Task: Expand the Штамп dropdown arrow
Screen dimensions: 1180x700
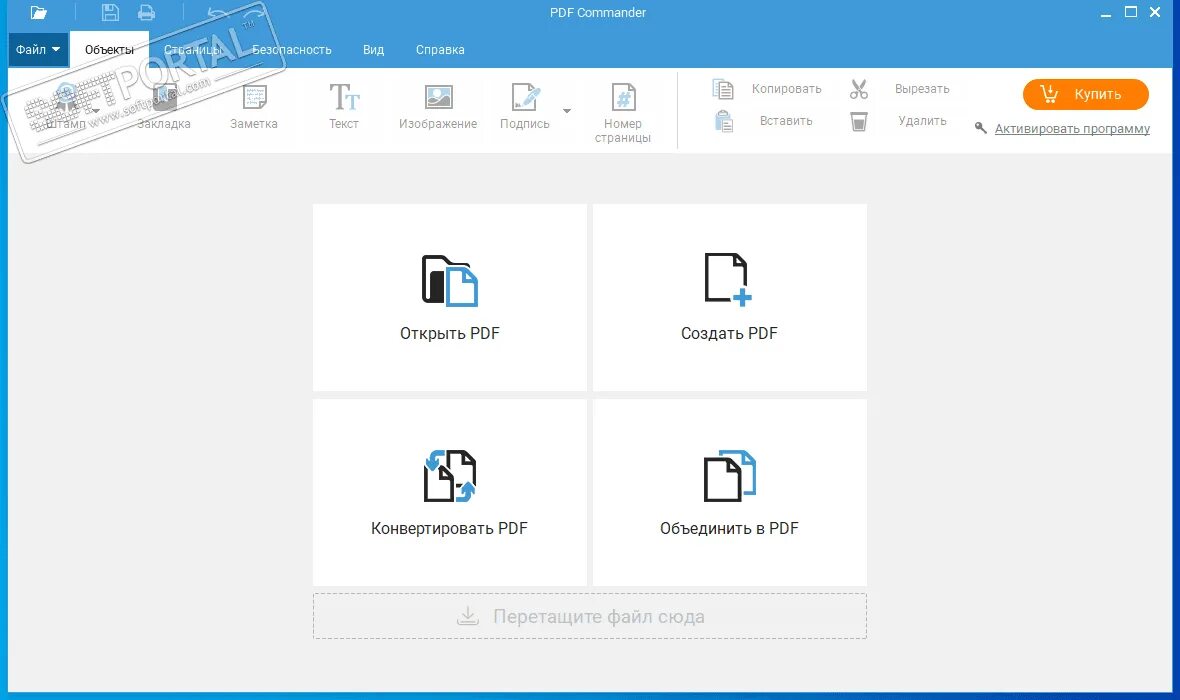Action: (96, 111)
